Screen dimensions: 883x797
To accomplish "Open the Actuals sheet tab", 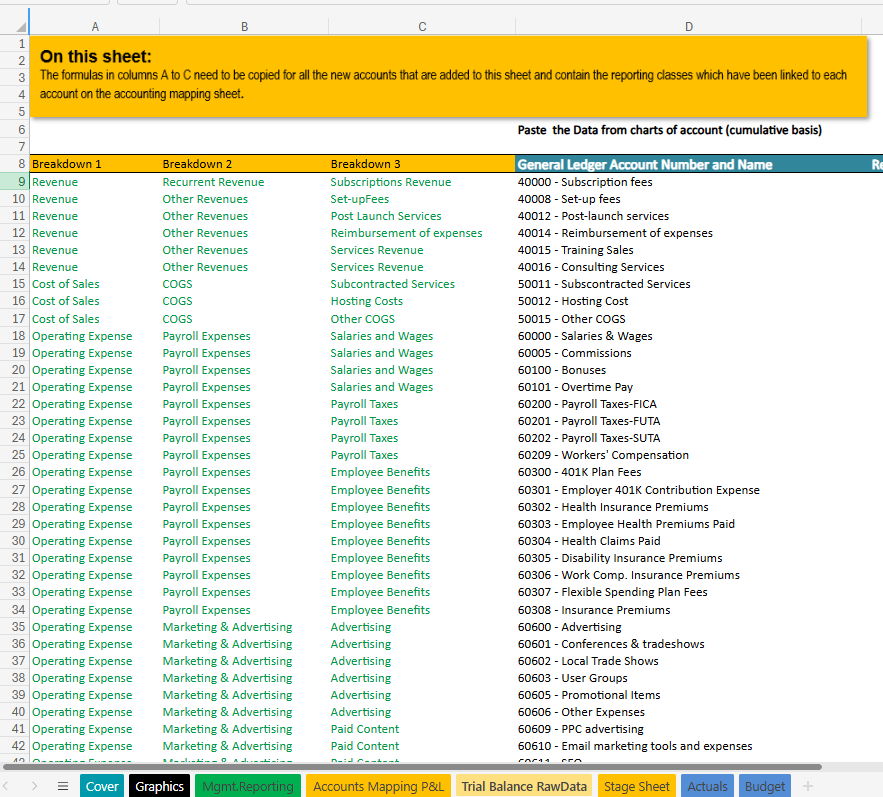I will click(707, 786).
